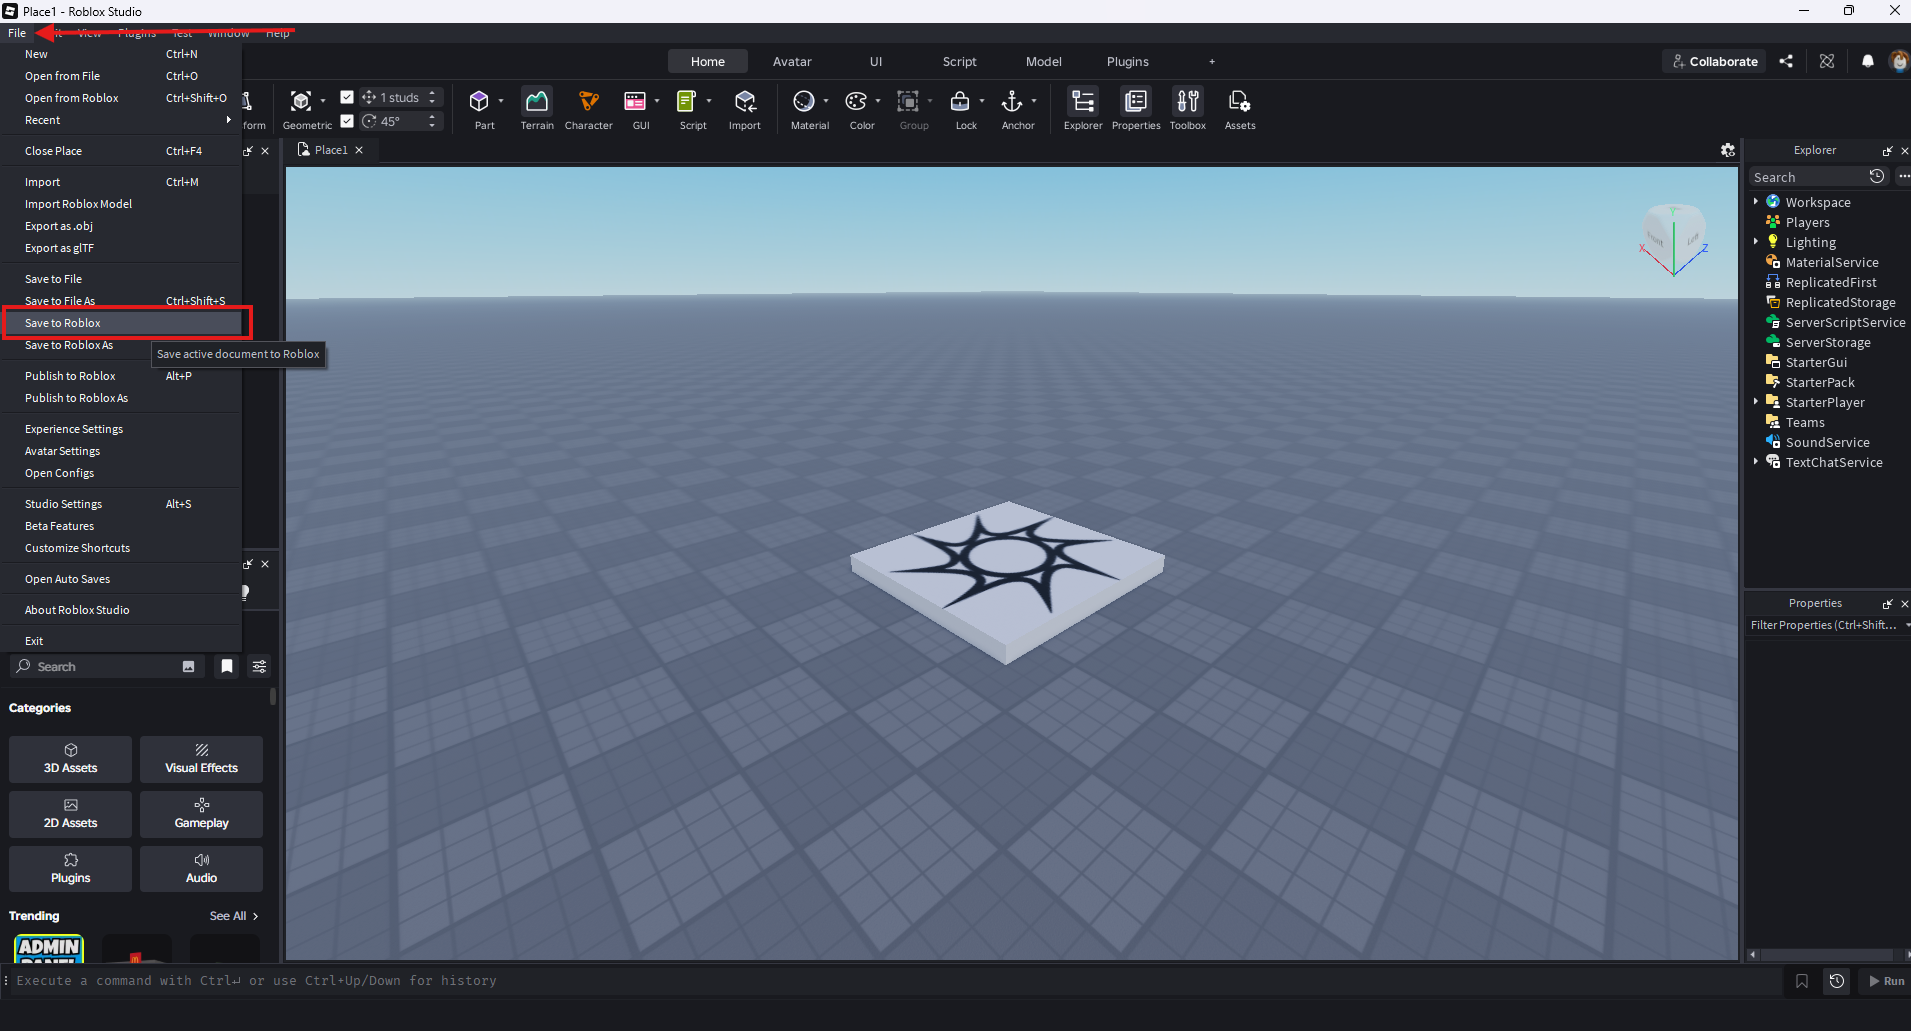Open the Material dropdown arrow
This screenshot has width=1911, height=1031.
click(x=826, y=101)
